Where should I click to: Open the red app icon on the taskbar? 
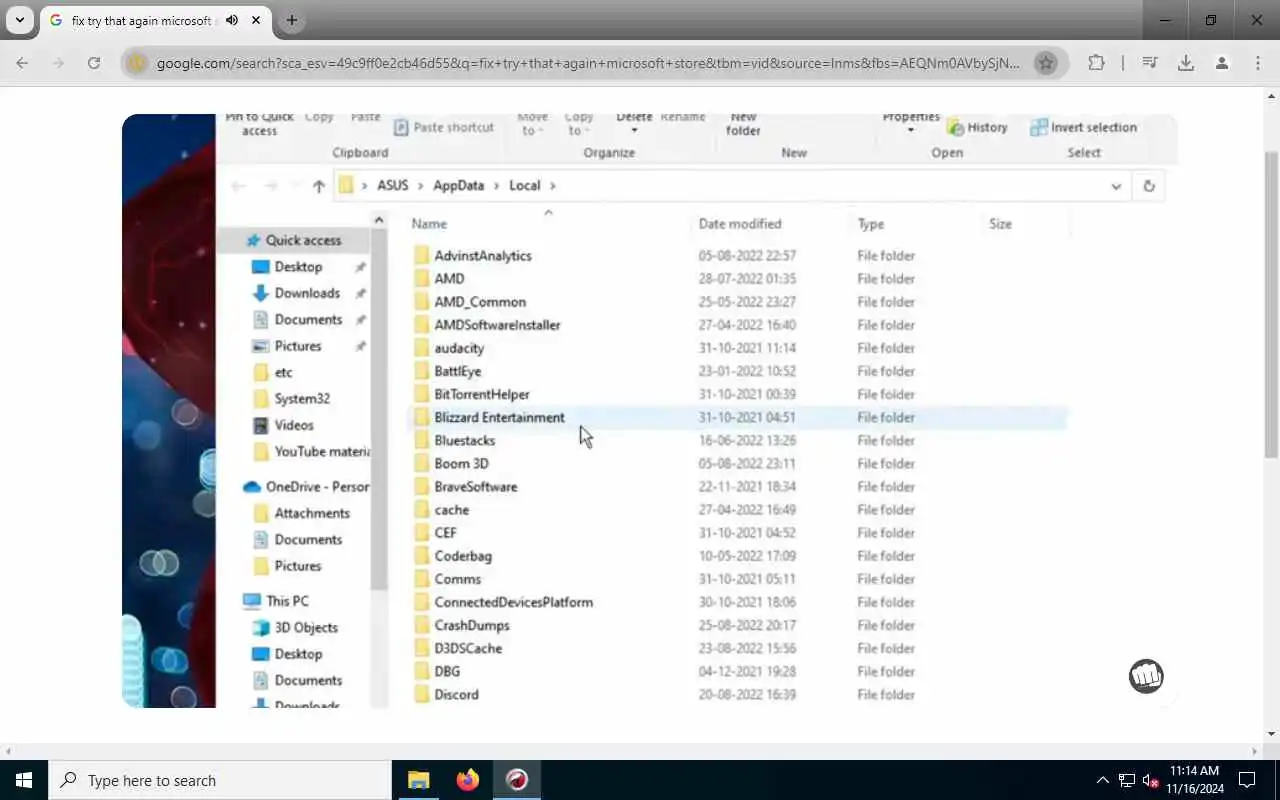[x=517, y=780]
